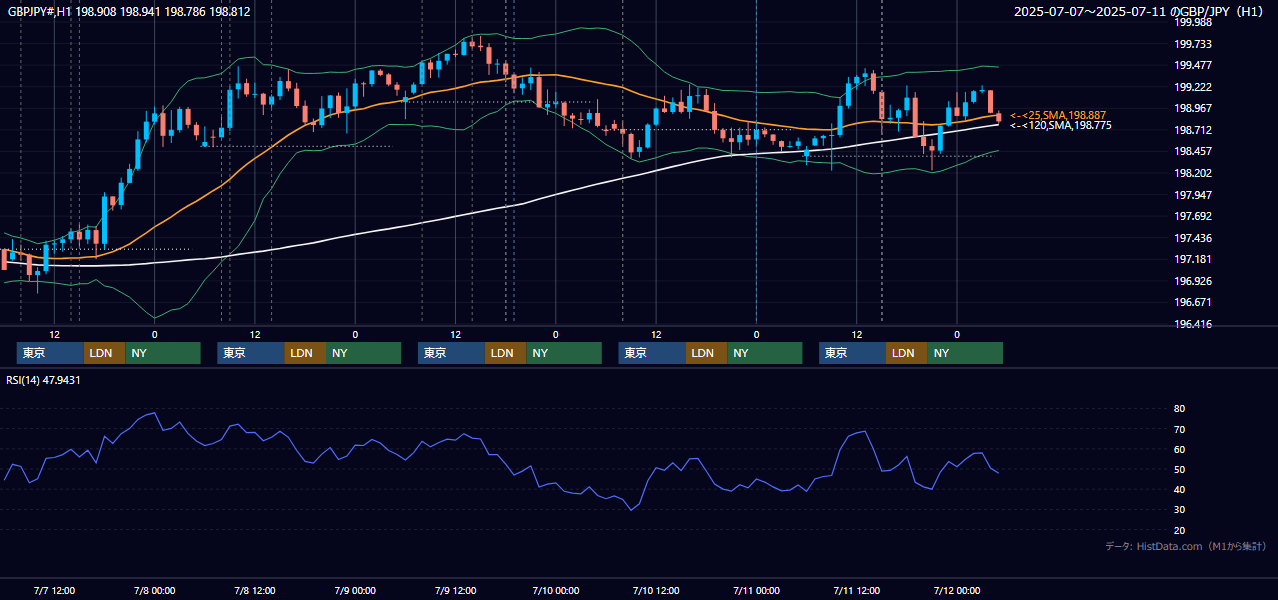Image resolution: width=1278 pixels, height=600 pixels.
Task: Select the 7/8 12:00 date label
Action: (254, 590)
